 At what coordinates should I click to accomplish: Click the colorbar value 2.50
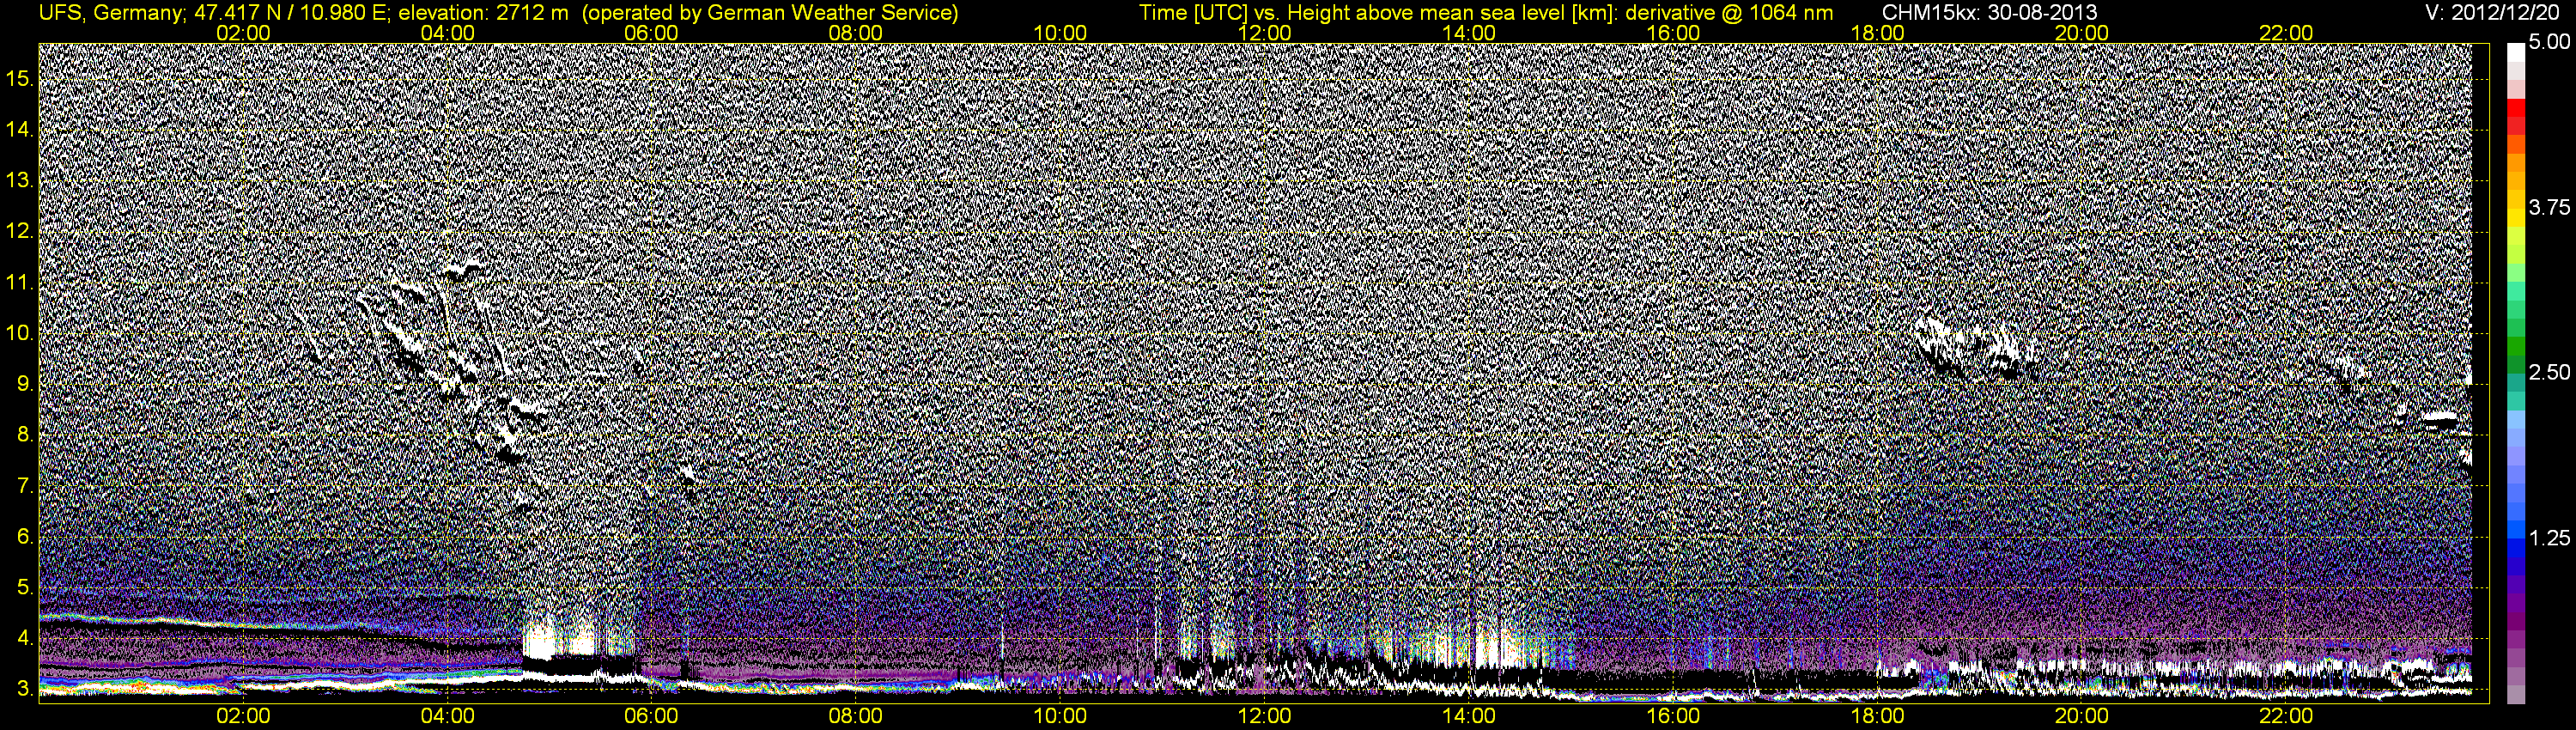(x=2549, y=372)
